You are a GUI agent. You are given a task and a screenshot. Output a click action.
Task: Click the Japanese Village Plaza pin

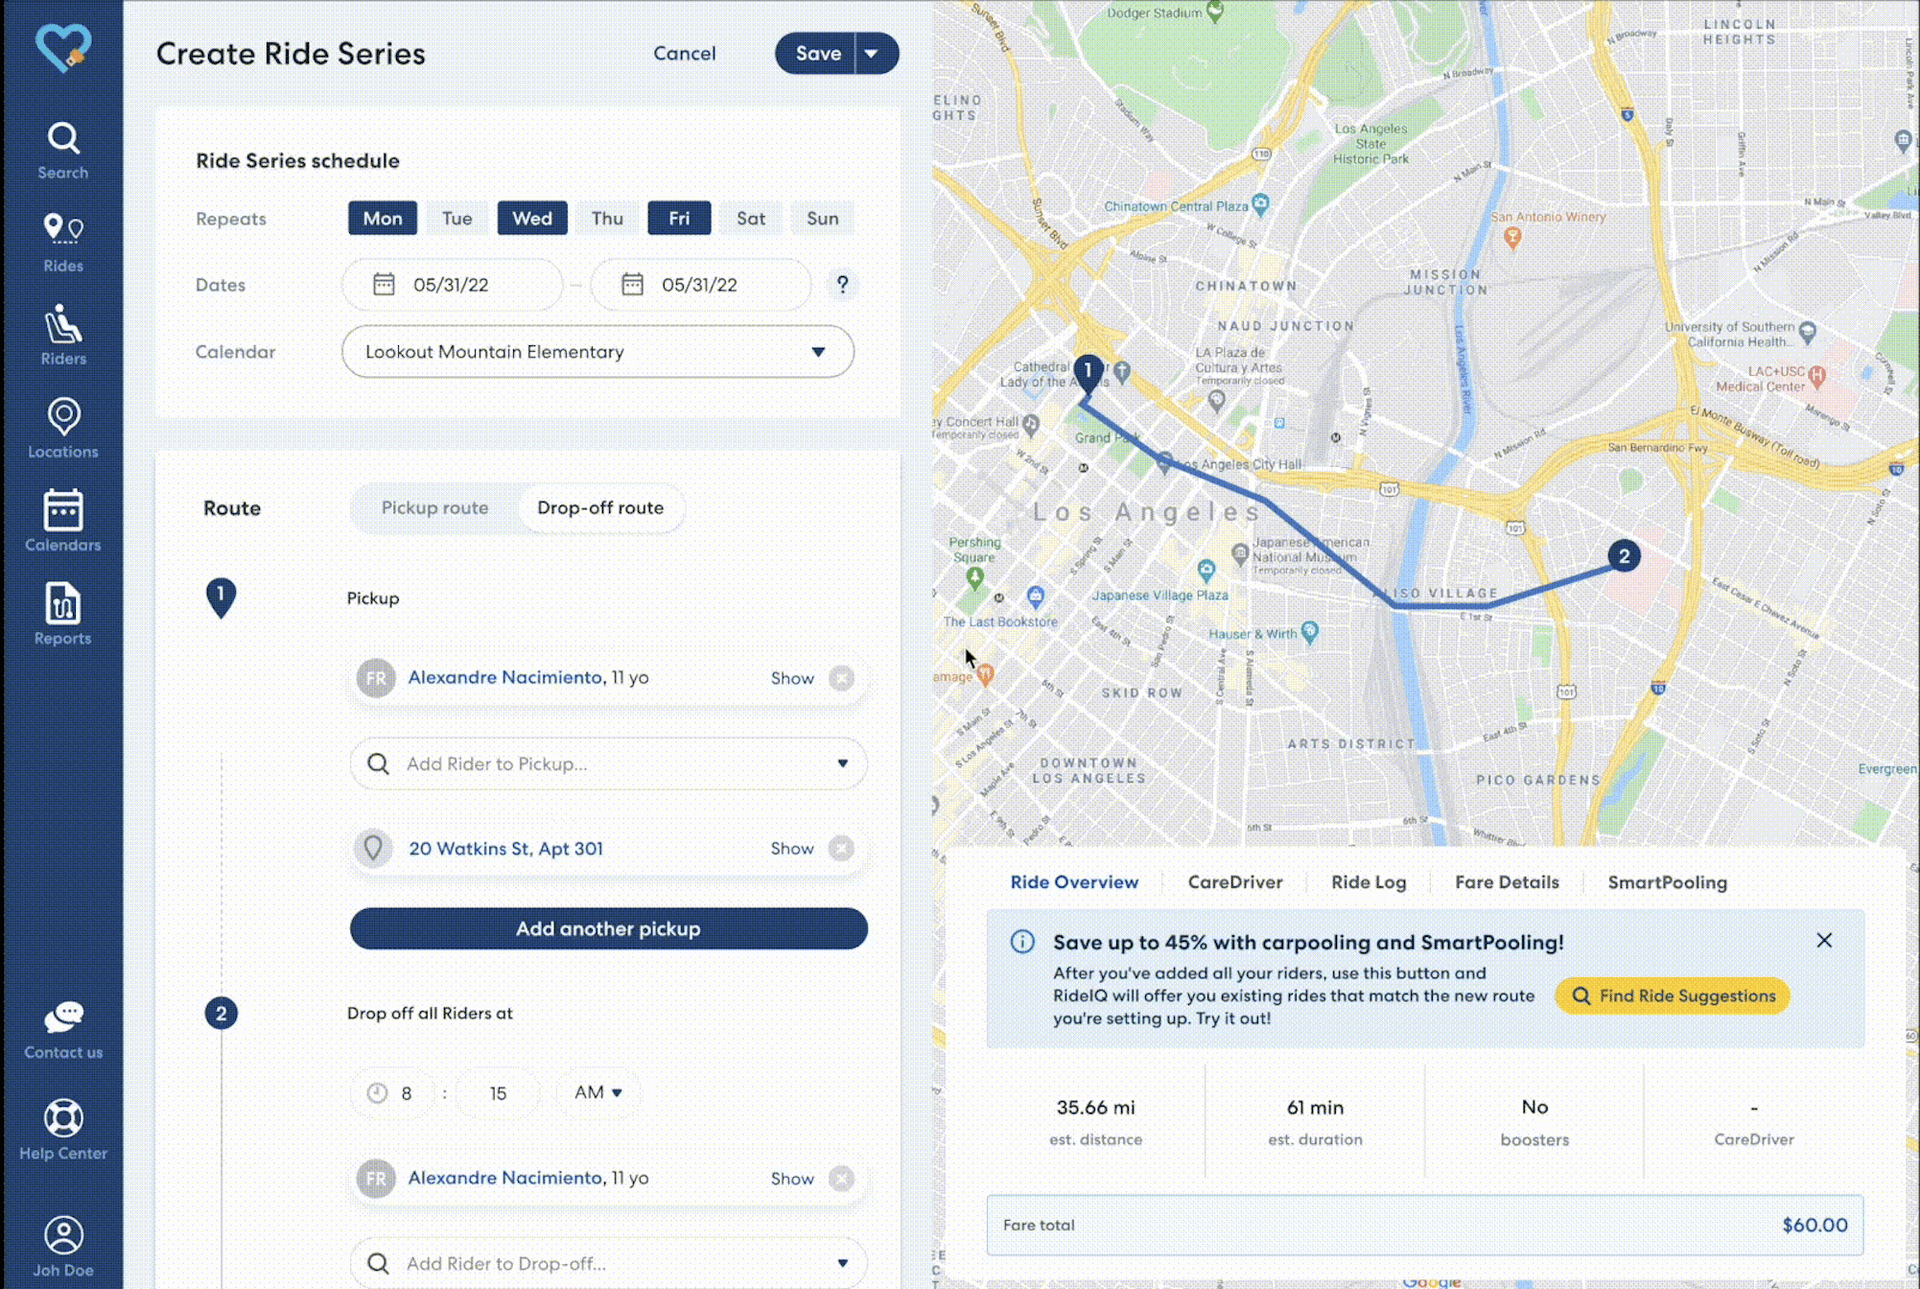(1207, 570)
